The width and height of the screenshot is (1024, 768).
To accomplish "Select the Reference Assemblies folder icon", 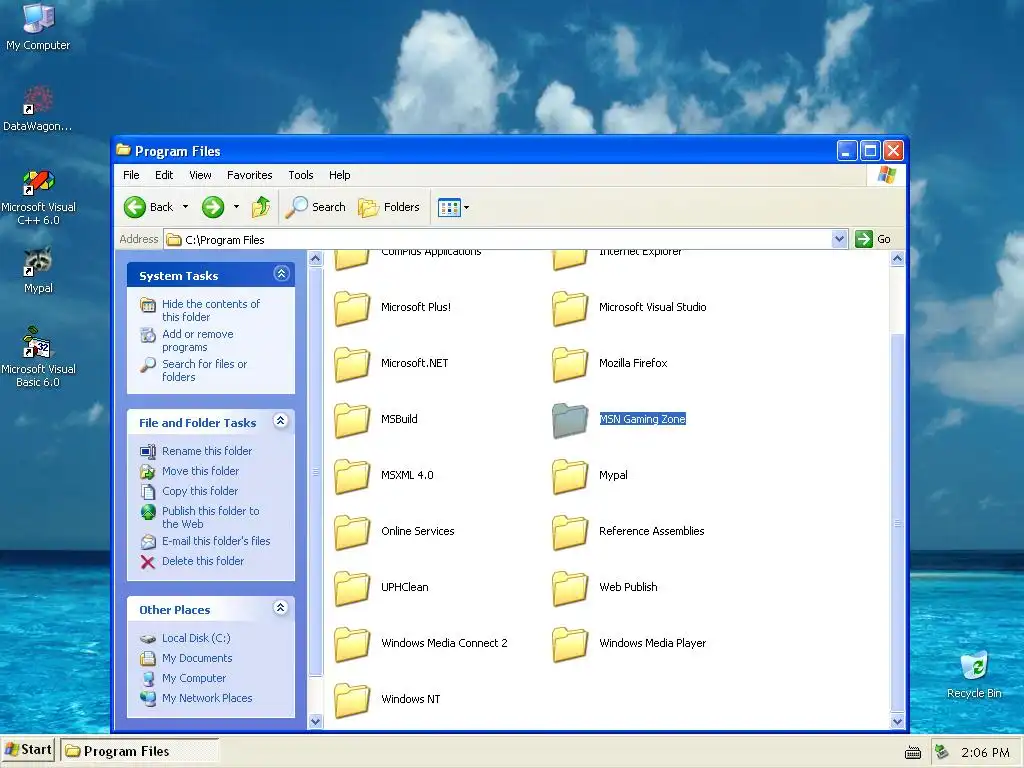I will click(569, 532).
